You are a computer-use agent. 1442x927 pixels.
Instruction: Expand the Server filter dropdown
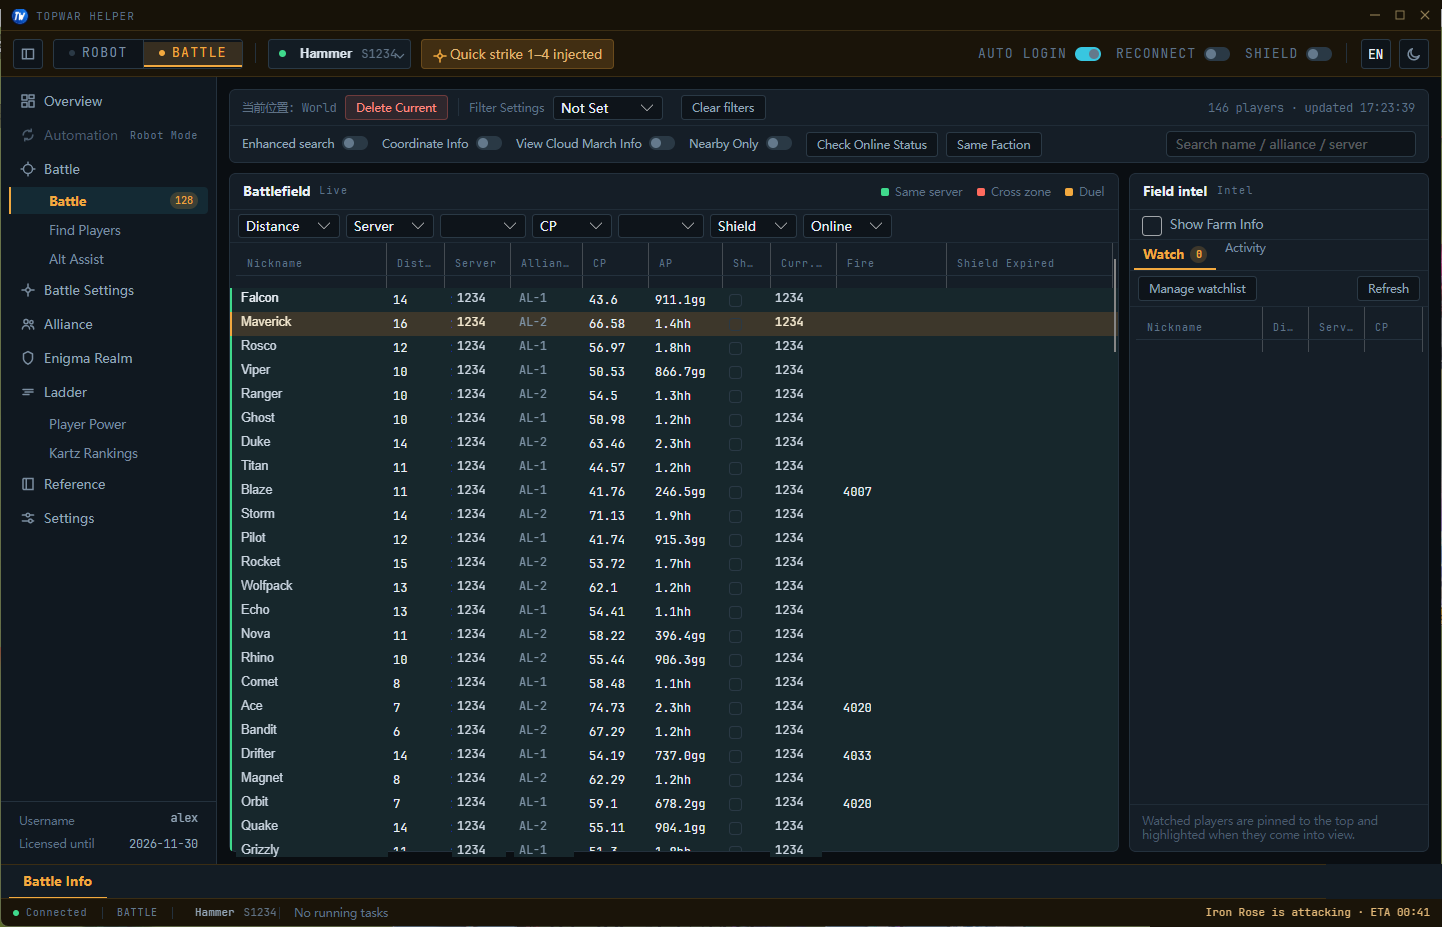390,226
